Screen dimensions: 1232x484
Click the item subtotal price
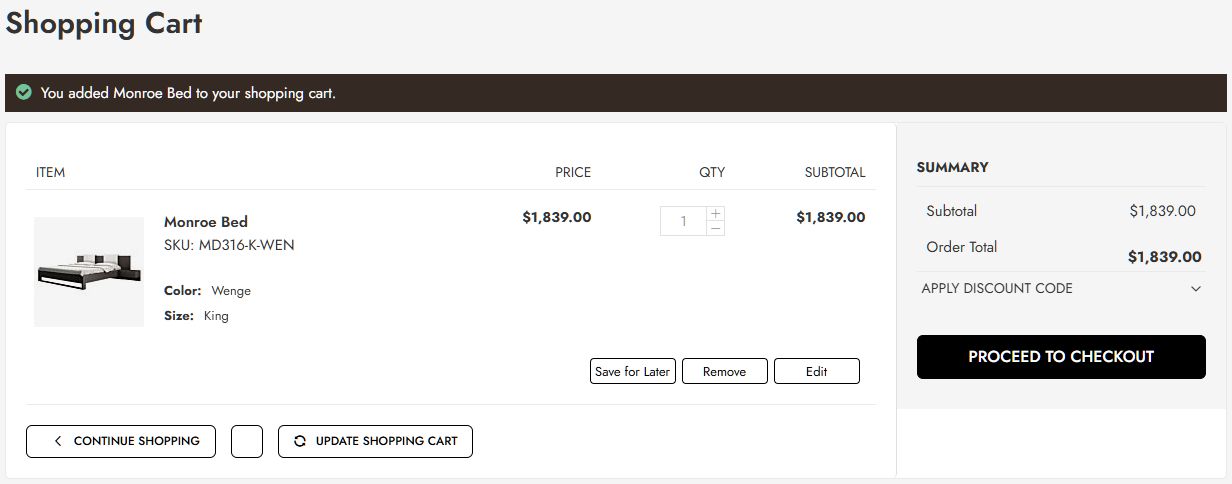point(830,217)
